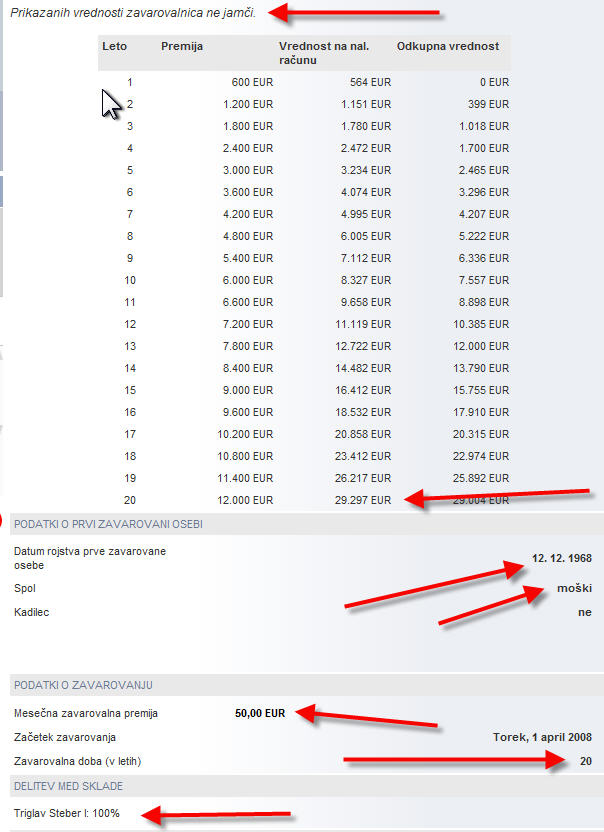Click the 29.297 EUR final account value
This screenshot has width=604, height=832.
pos(363,501)
